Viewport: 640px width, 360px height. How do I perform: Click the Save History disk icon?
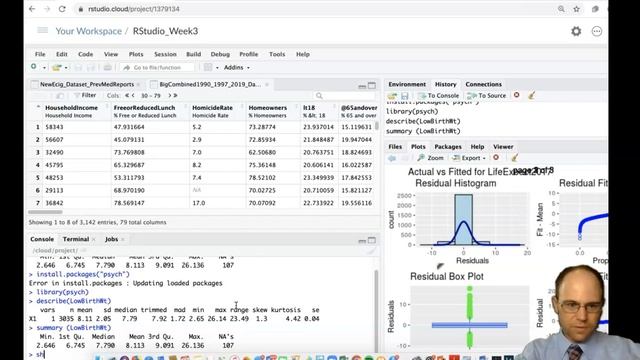[x=404, y=96]
